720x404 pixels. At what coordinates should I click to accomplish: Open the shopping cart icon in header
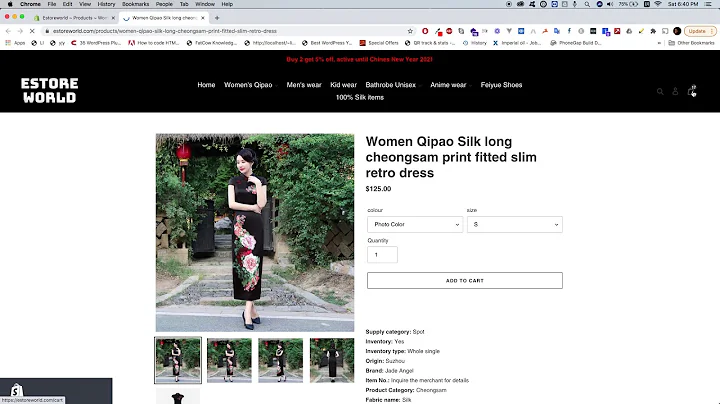691,91
